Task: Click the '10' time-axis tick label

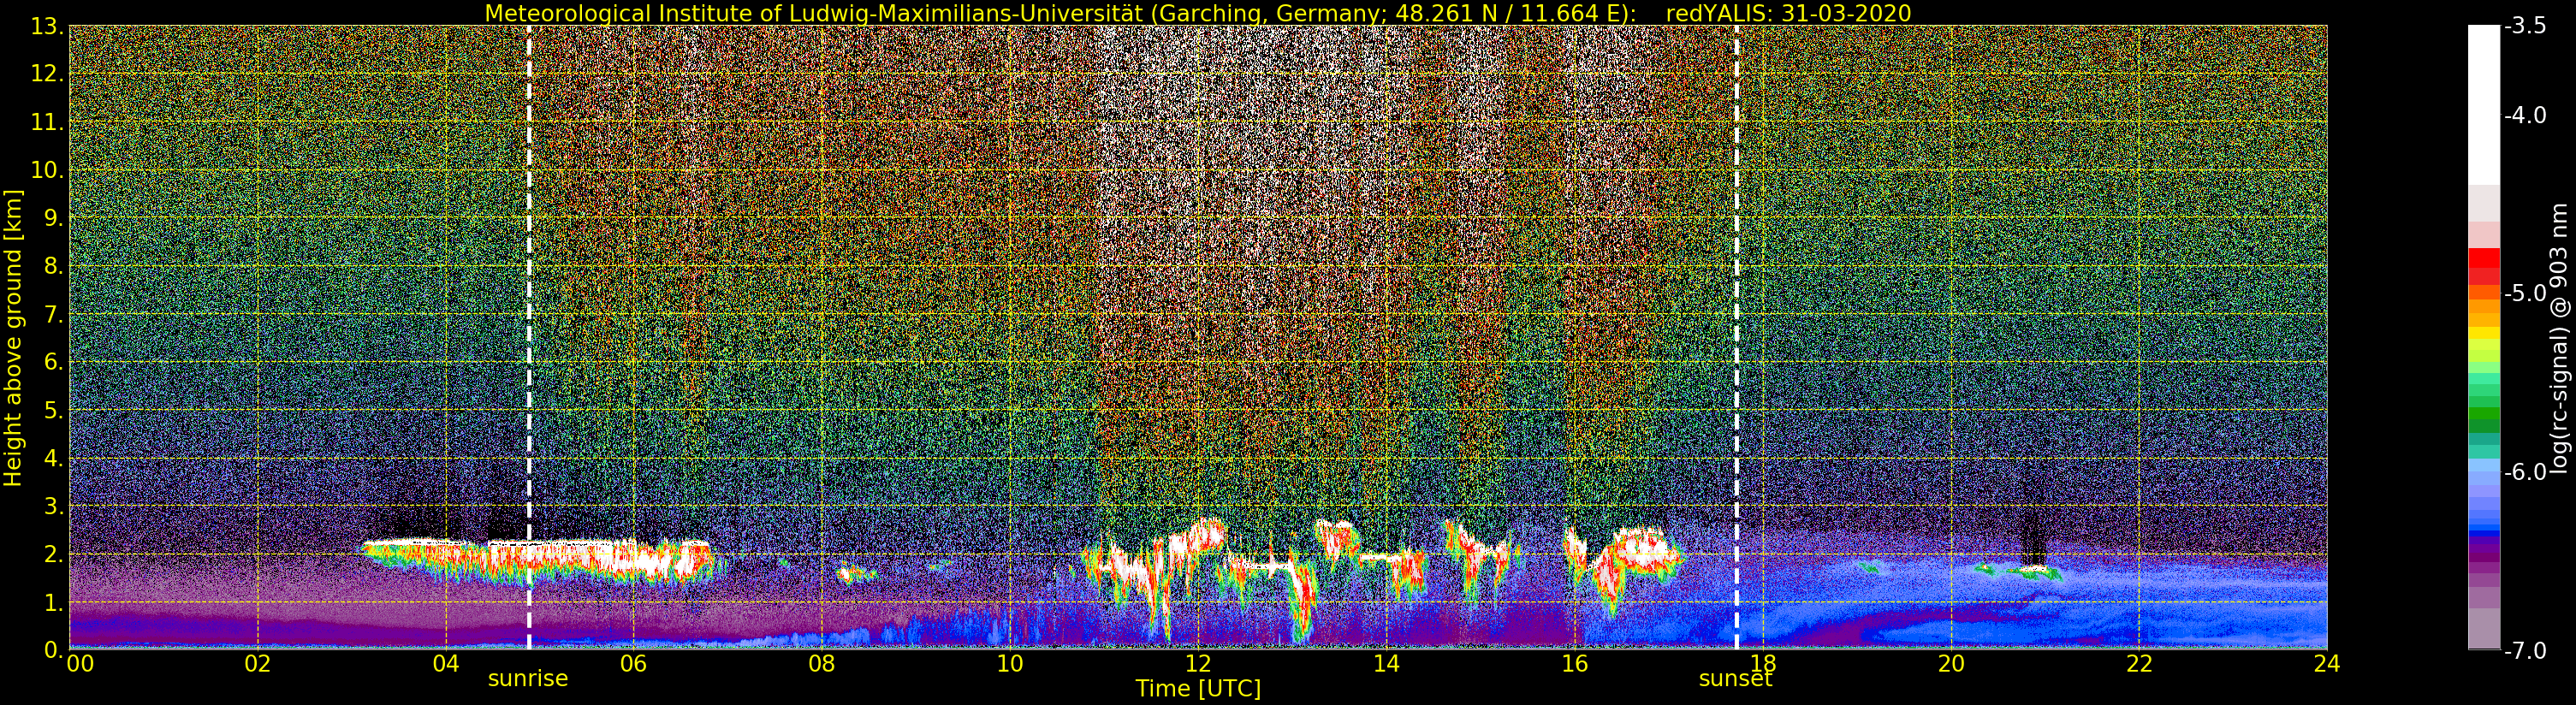Action: tap(1010, 664)
